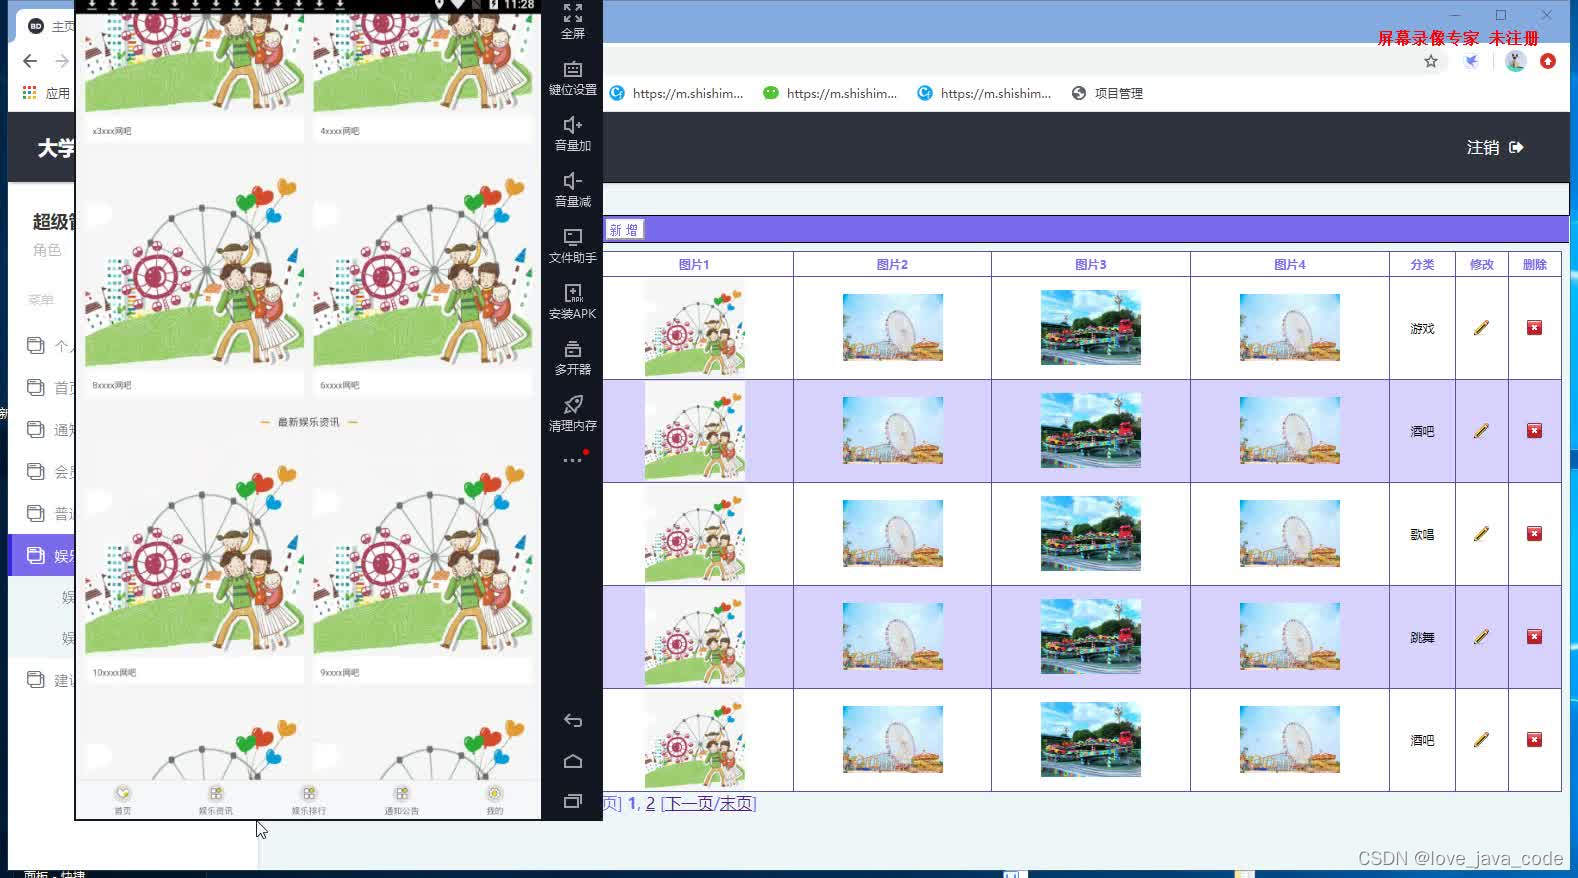The width and height of the screenshot is (1578, 878).
Task: Switch to the 娱乐资讯 tab in the app
Action: click(x=215, y=800)
